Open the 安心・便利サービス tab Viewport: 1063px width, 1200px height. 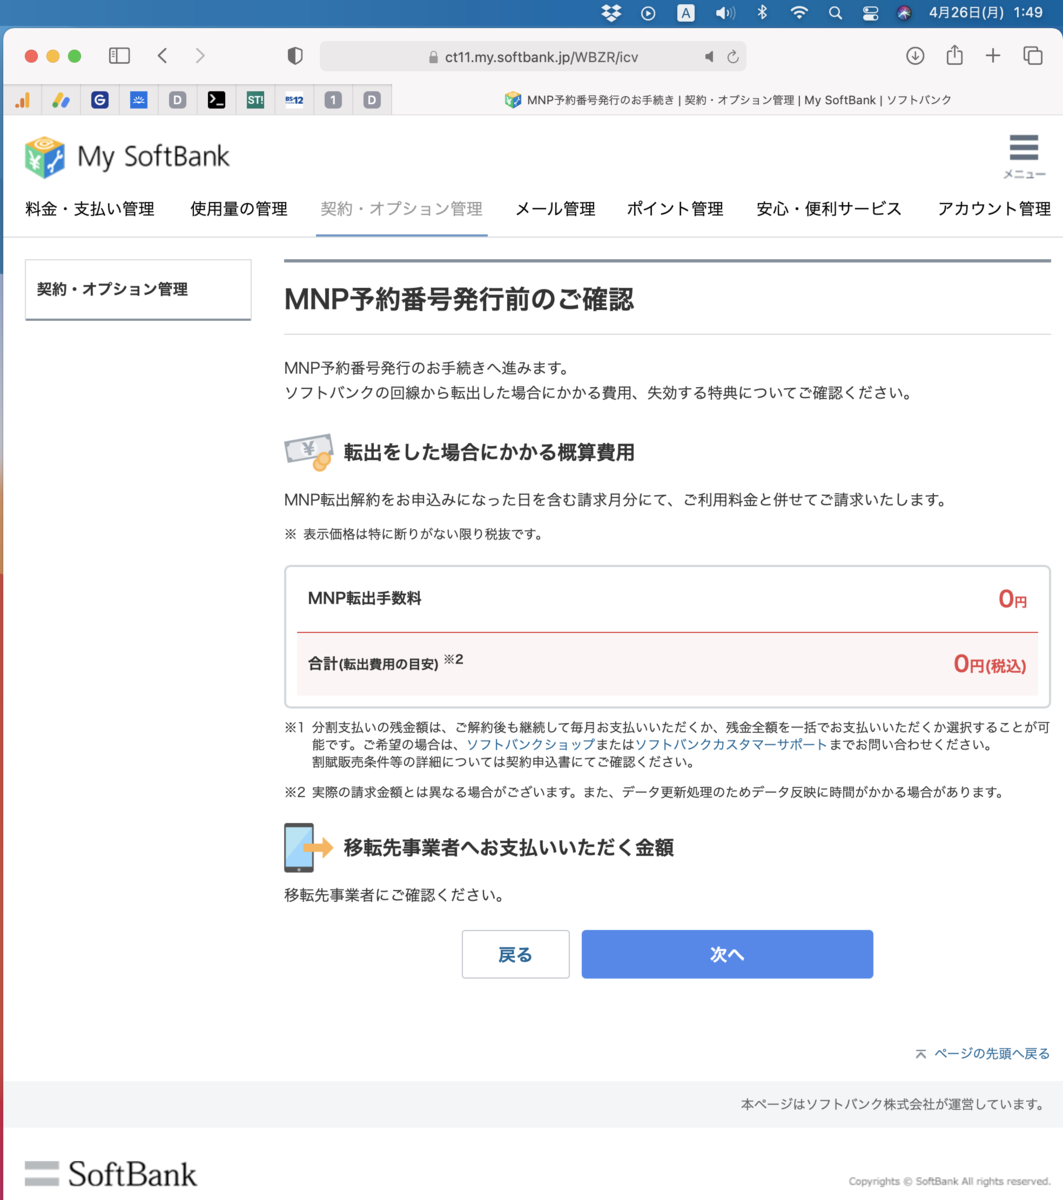coord(829,209)
